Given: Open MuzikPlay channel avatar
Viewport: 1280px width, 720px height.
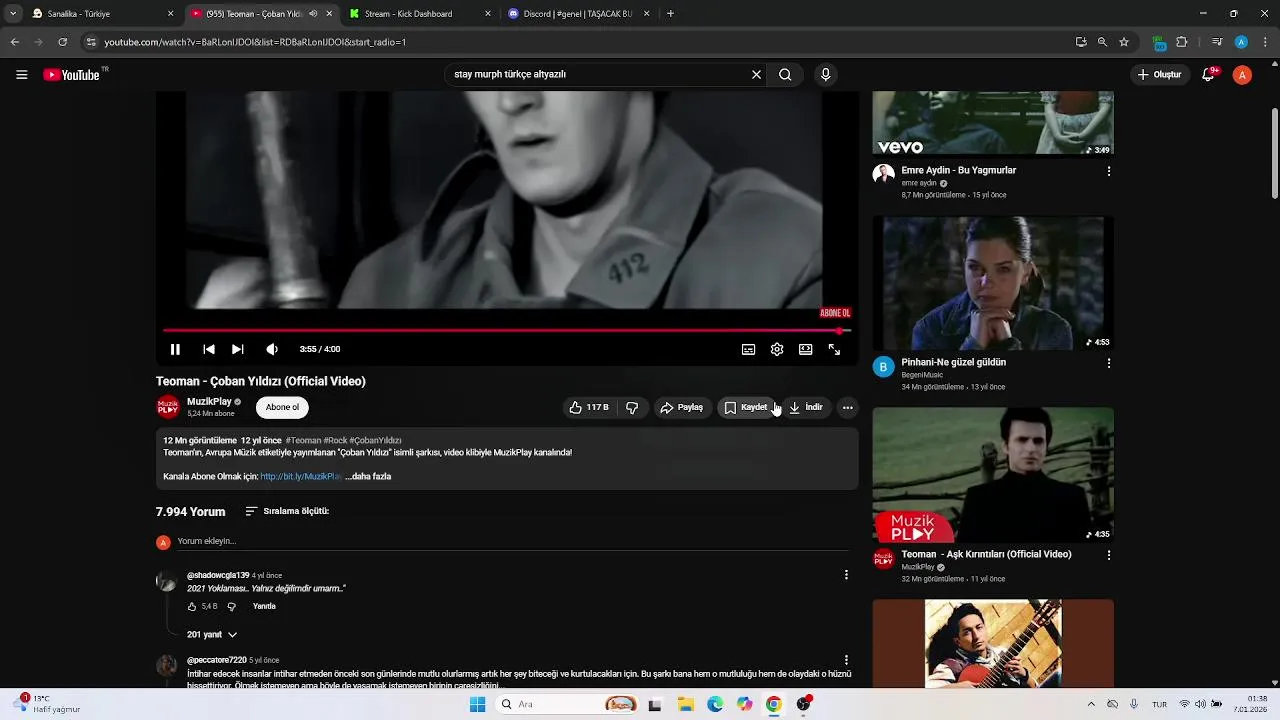Looking at the screenshot, I should click(168, 407).
